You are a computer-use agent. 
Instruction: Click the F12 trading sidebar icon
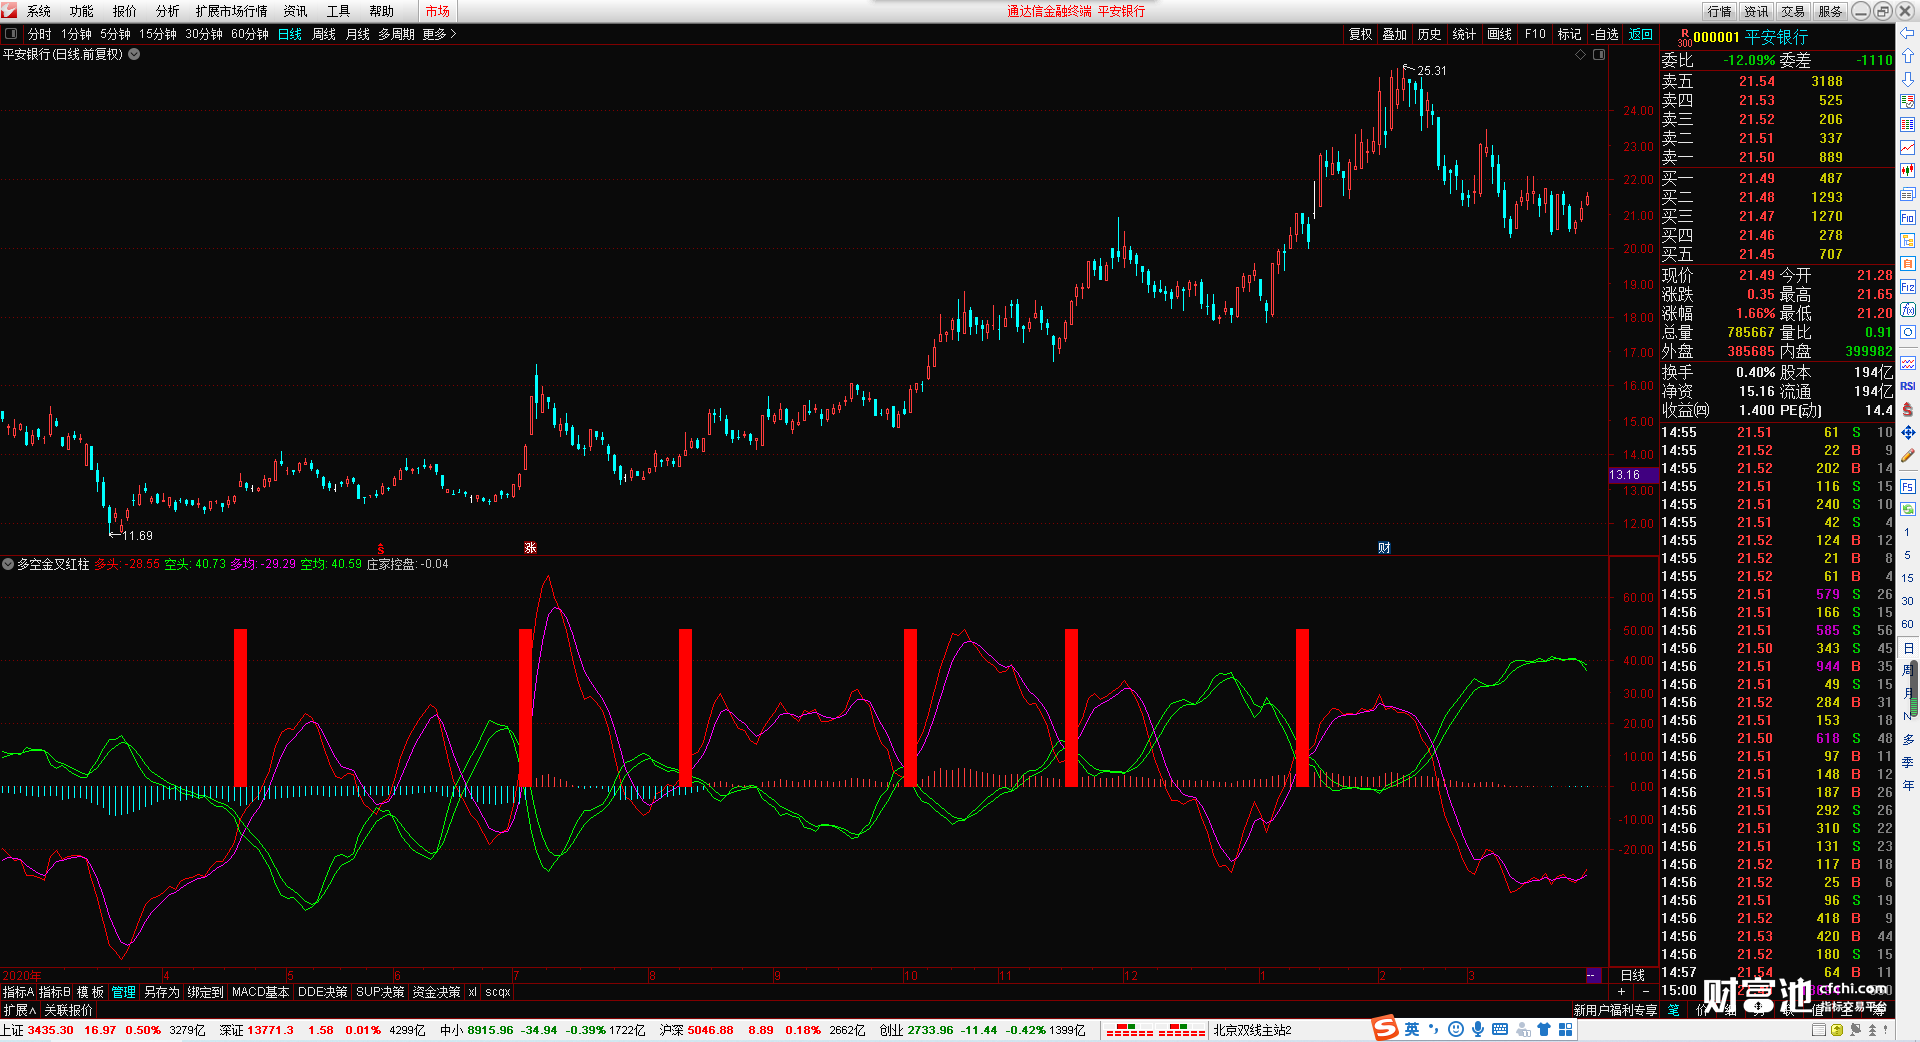(1907, 287)
